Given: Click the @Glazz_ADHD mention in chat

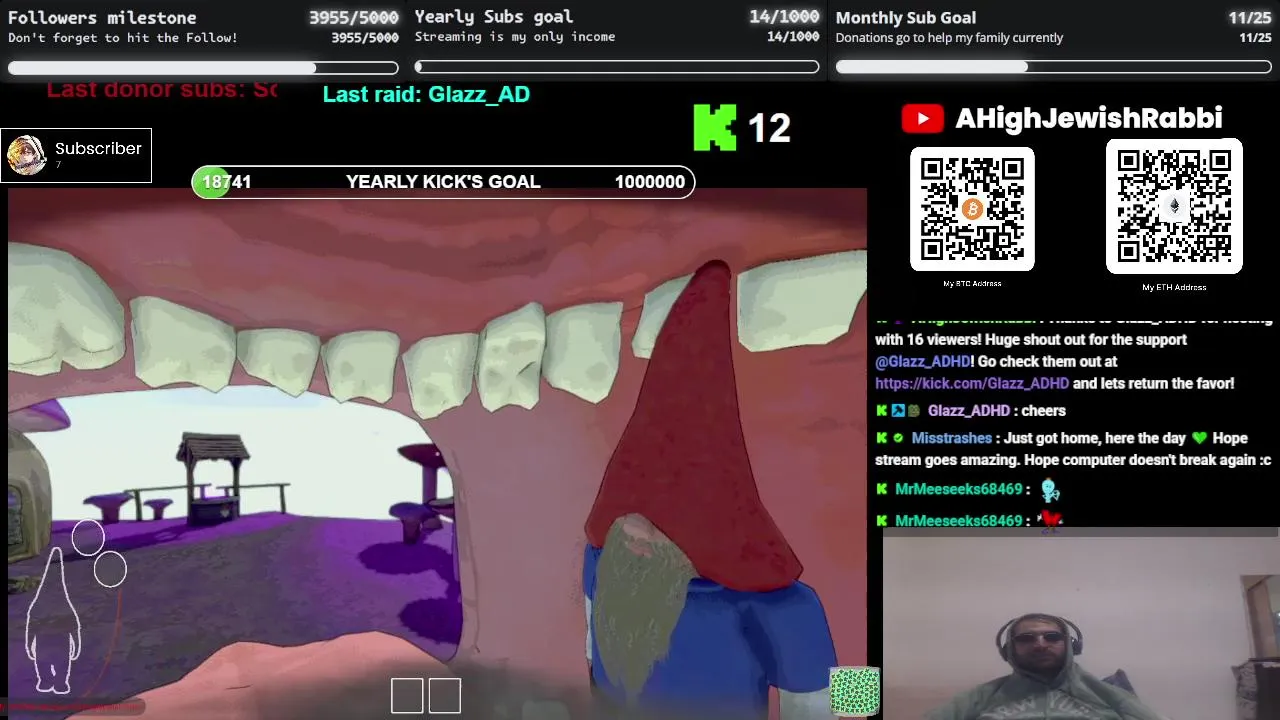Looking at the screenshot, I should click(923, 361).
